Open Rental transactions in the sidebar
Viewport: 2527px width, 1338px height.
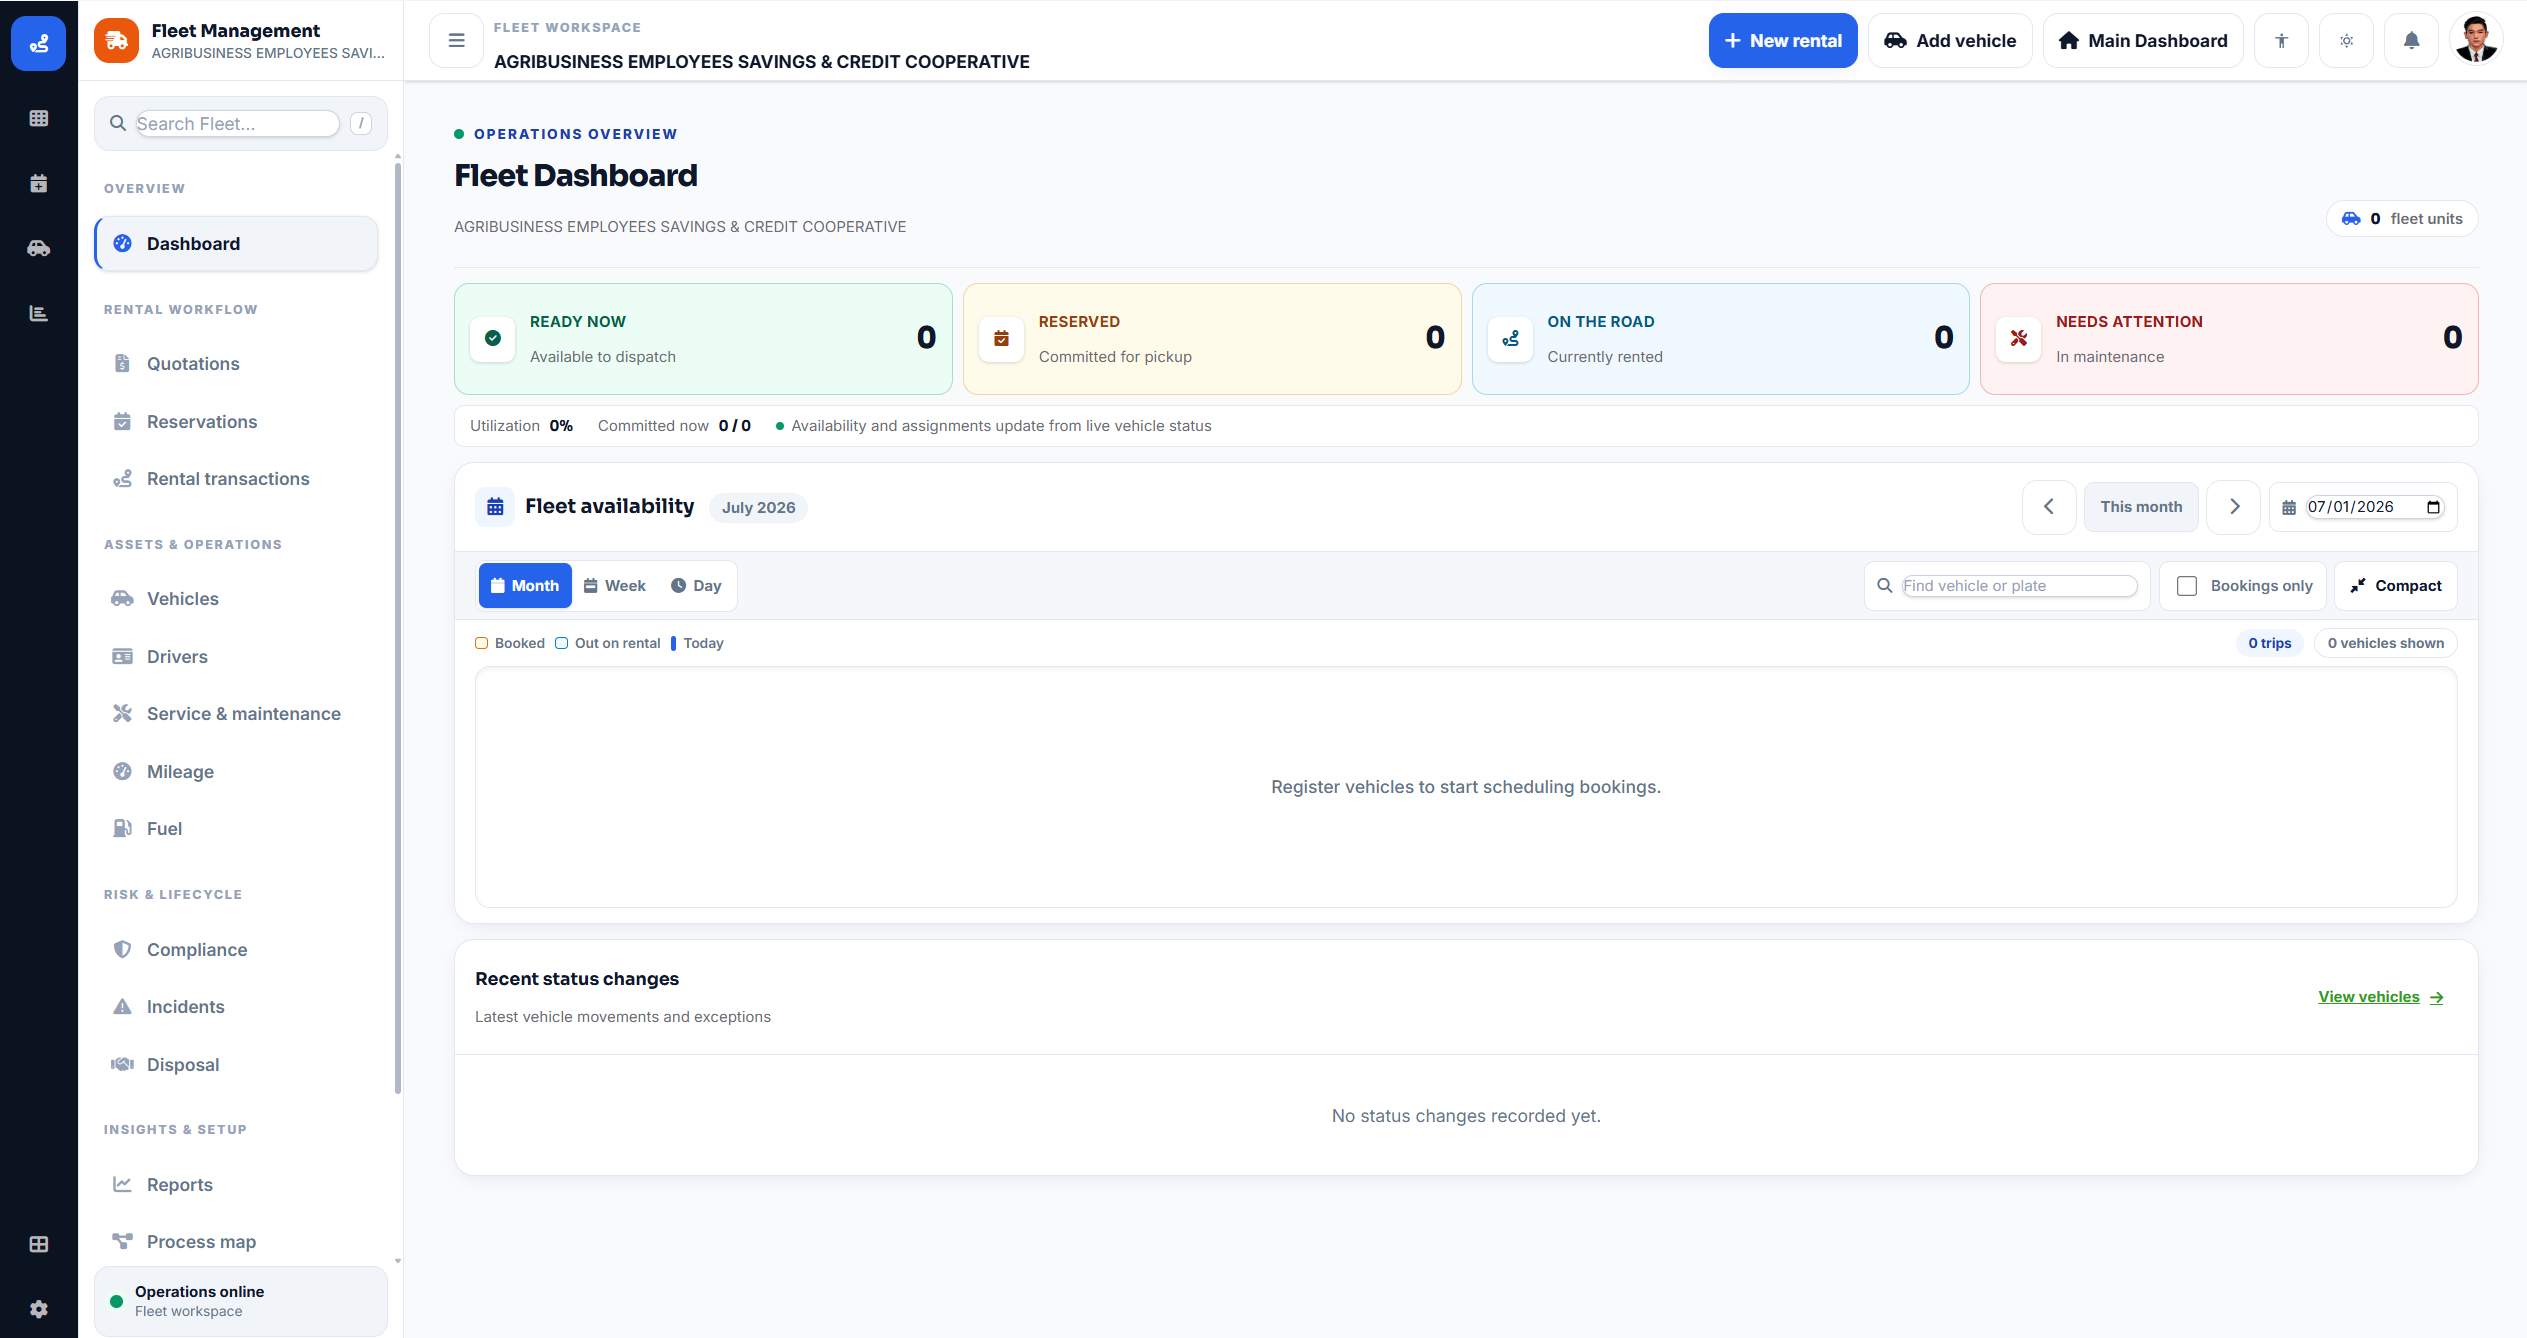(237, 479)
